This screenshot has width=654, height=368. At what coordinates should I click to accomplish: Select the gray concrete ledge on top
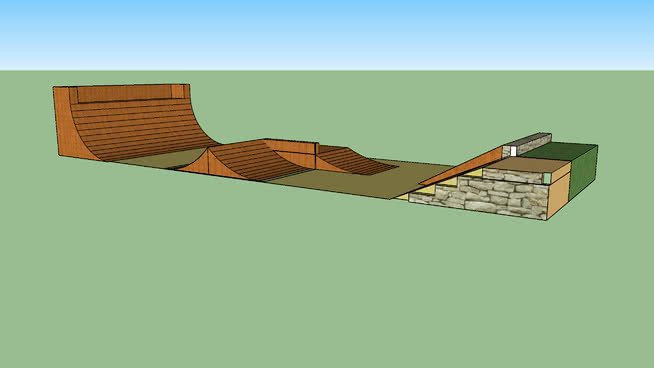point(528,144)
